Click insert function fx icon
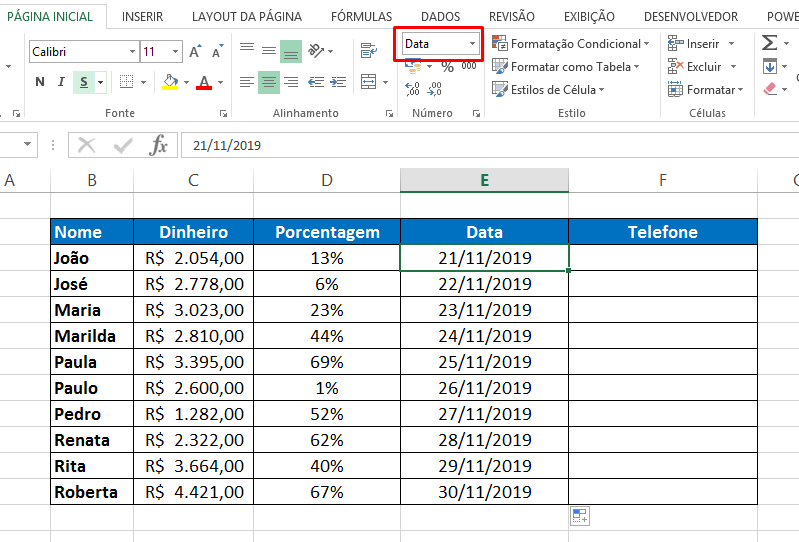 [x=158, y=145]
